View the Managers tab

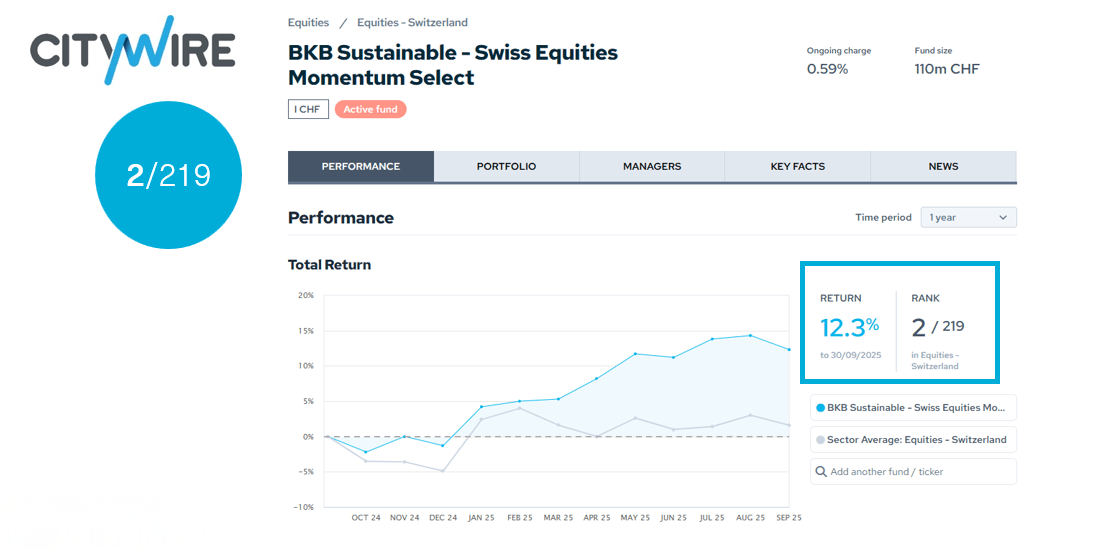click(x=651, y=166)
